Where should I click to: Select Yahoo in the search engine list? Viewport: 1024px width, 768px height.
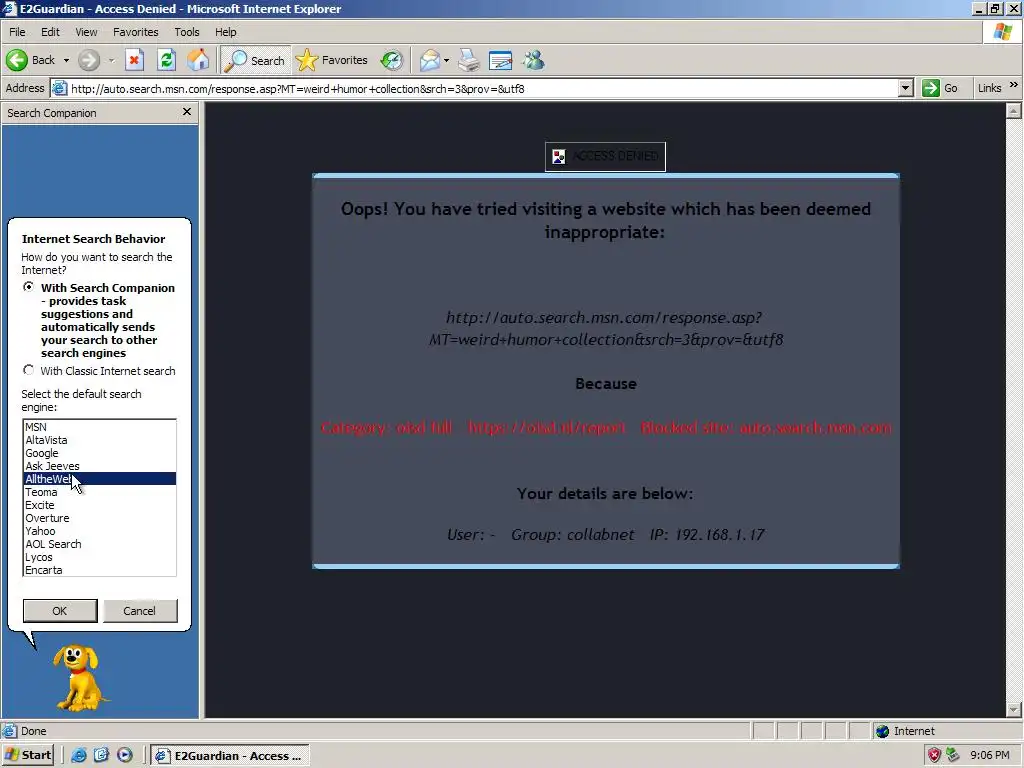click(99, 531)
